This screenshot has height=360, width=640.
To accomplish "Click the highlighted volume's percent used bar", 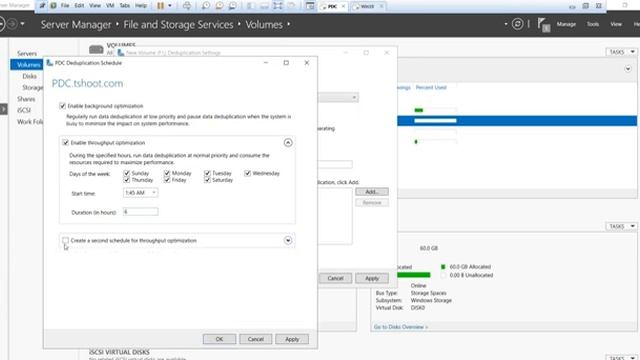I will click(435, 121).
